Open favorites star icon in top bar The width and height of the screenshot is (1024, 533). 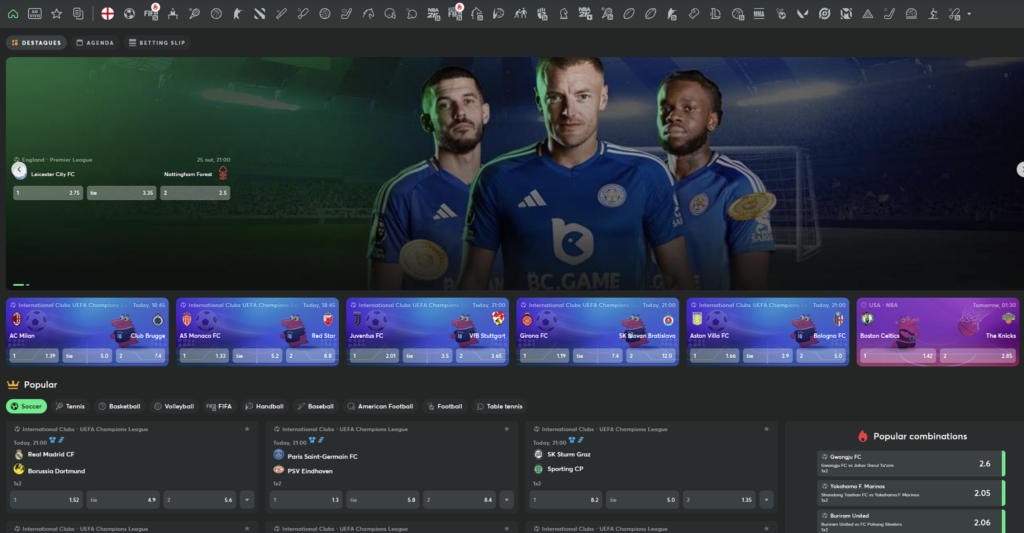(x=57, y=14)
